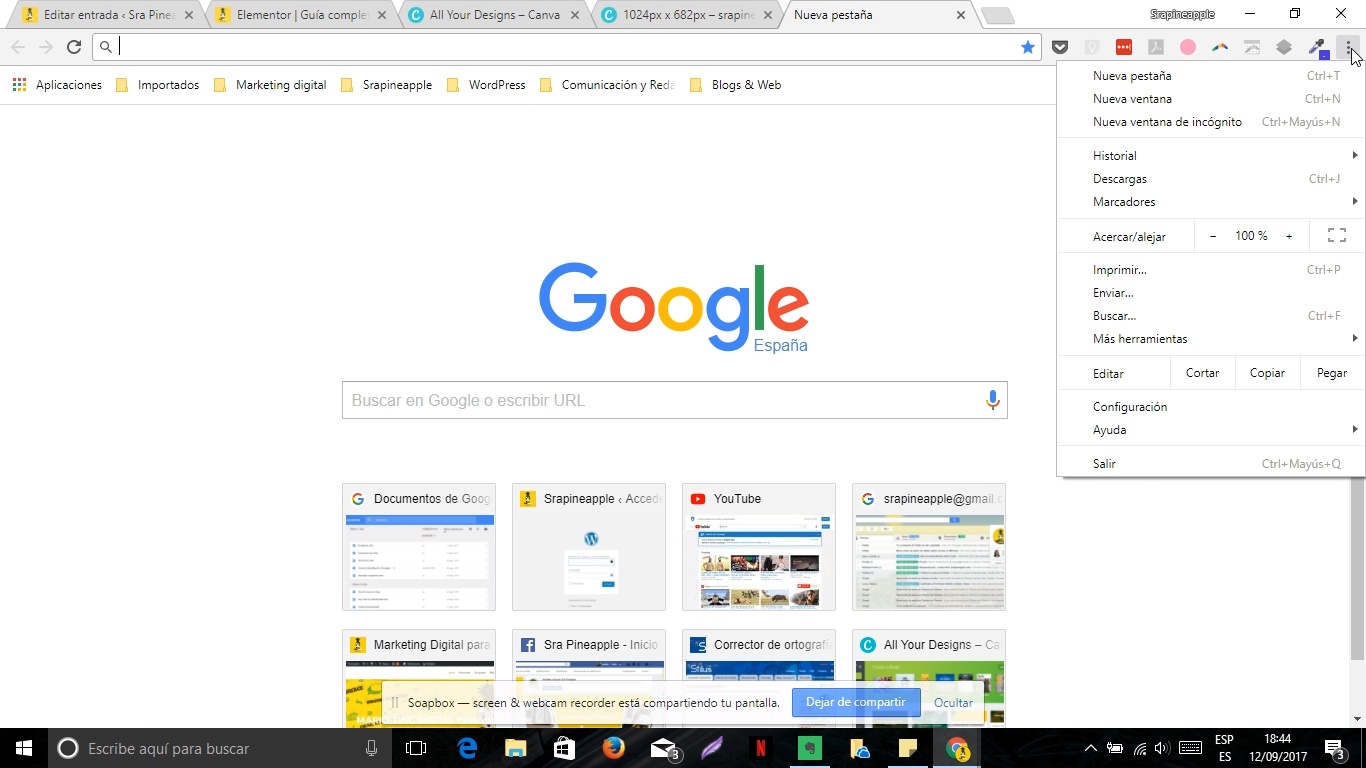
Task: Click Dejar de compartir button
Action: click(855, 702)
